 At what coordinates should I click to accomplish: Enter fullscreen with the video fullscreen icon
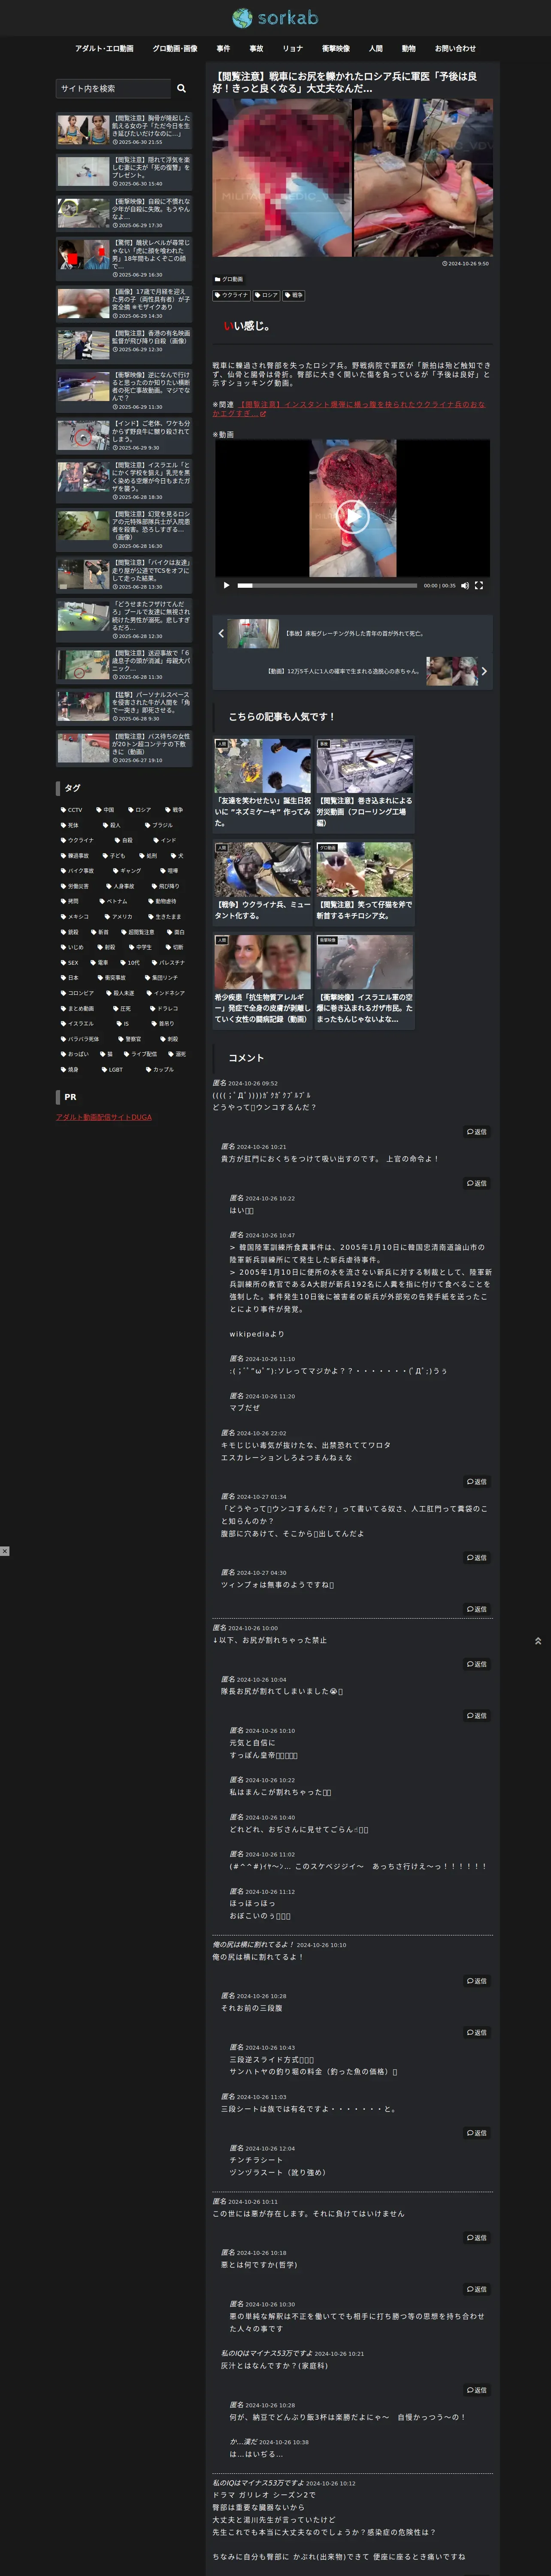478,585
